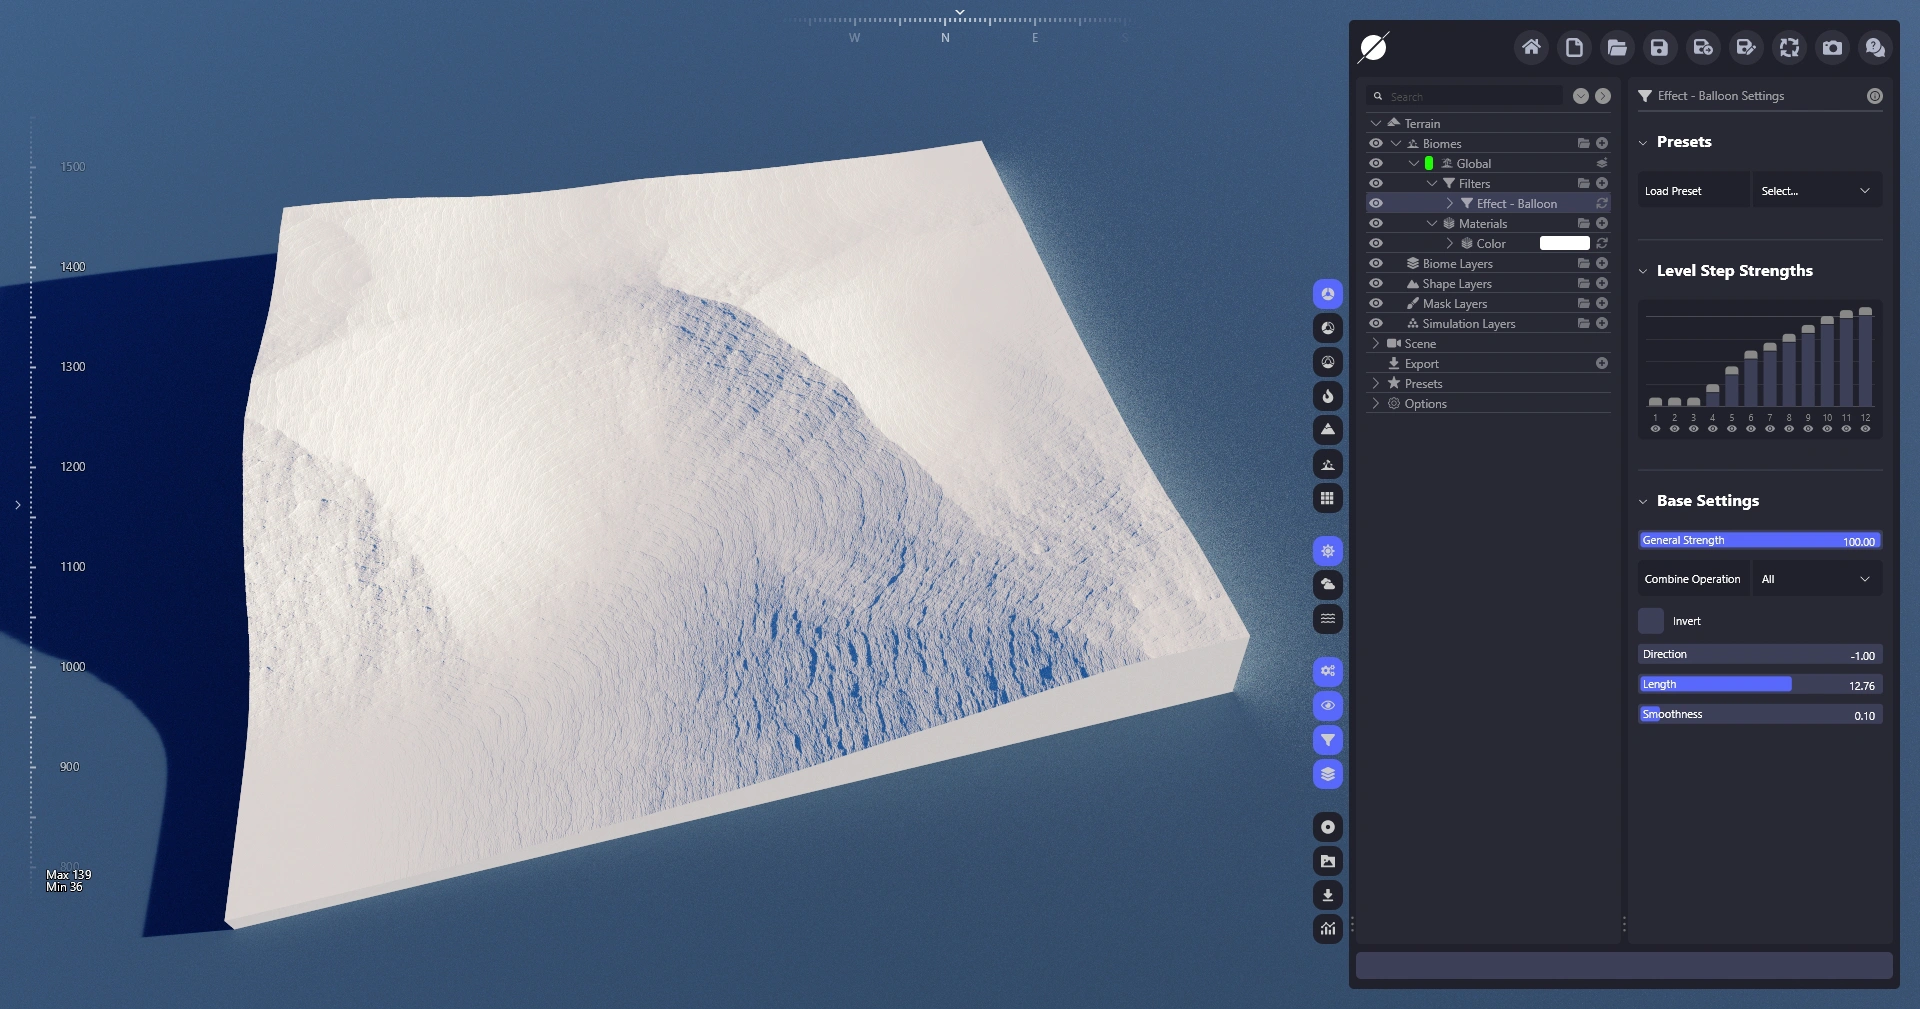The height and width of the screenshot is (1009, 1920).
Task: Expand the Scene tree item
Action: click(x=1376, y=343)
